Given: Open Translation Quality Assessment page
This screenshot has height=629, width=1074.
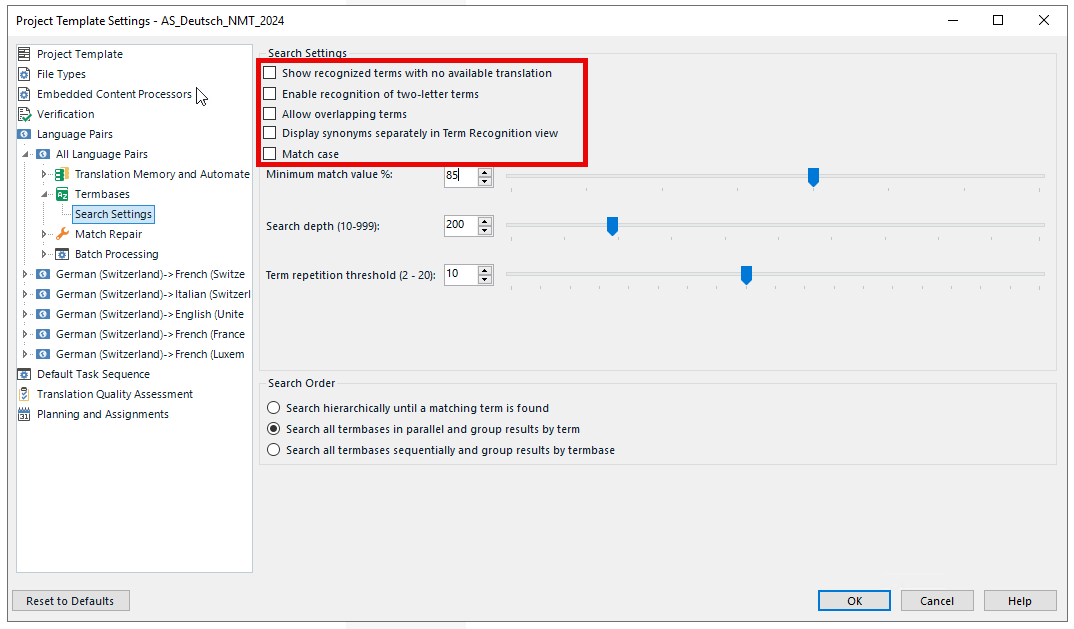Looking at the screenshot, I should pos(114,394).
